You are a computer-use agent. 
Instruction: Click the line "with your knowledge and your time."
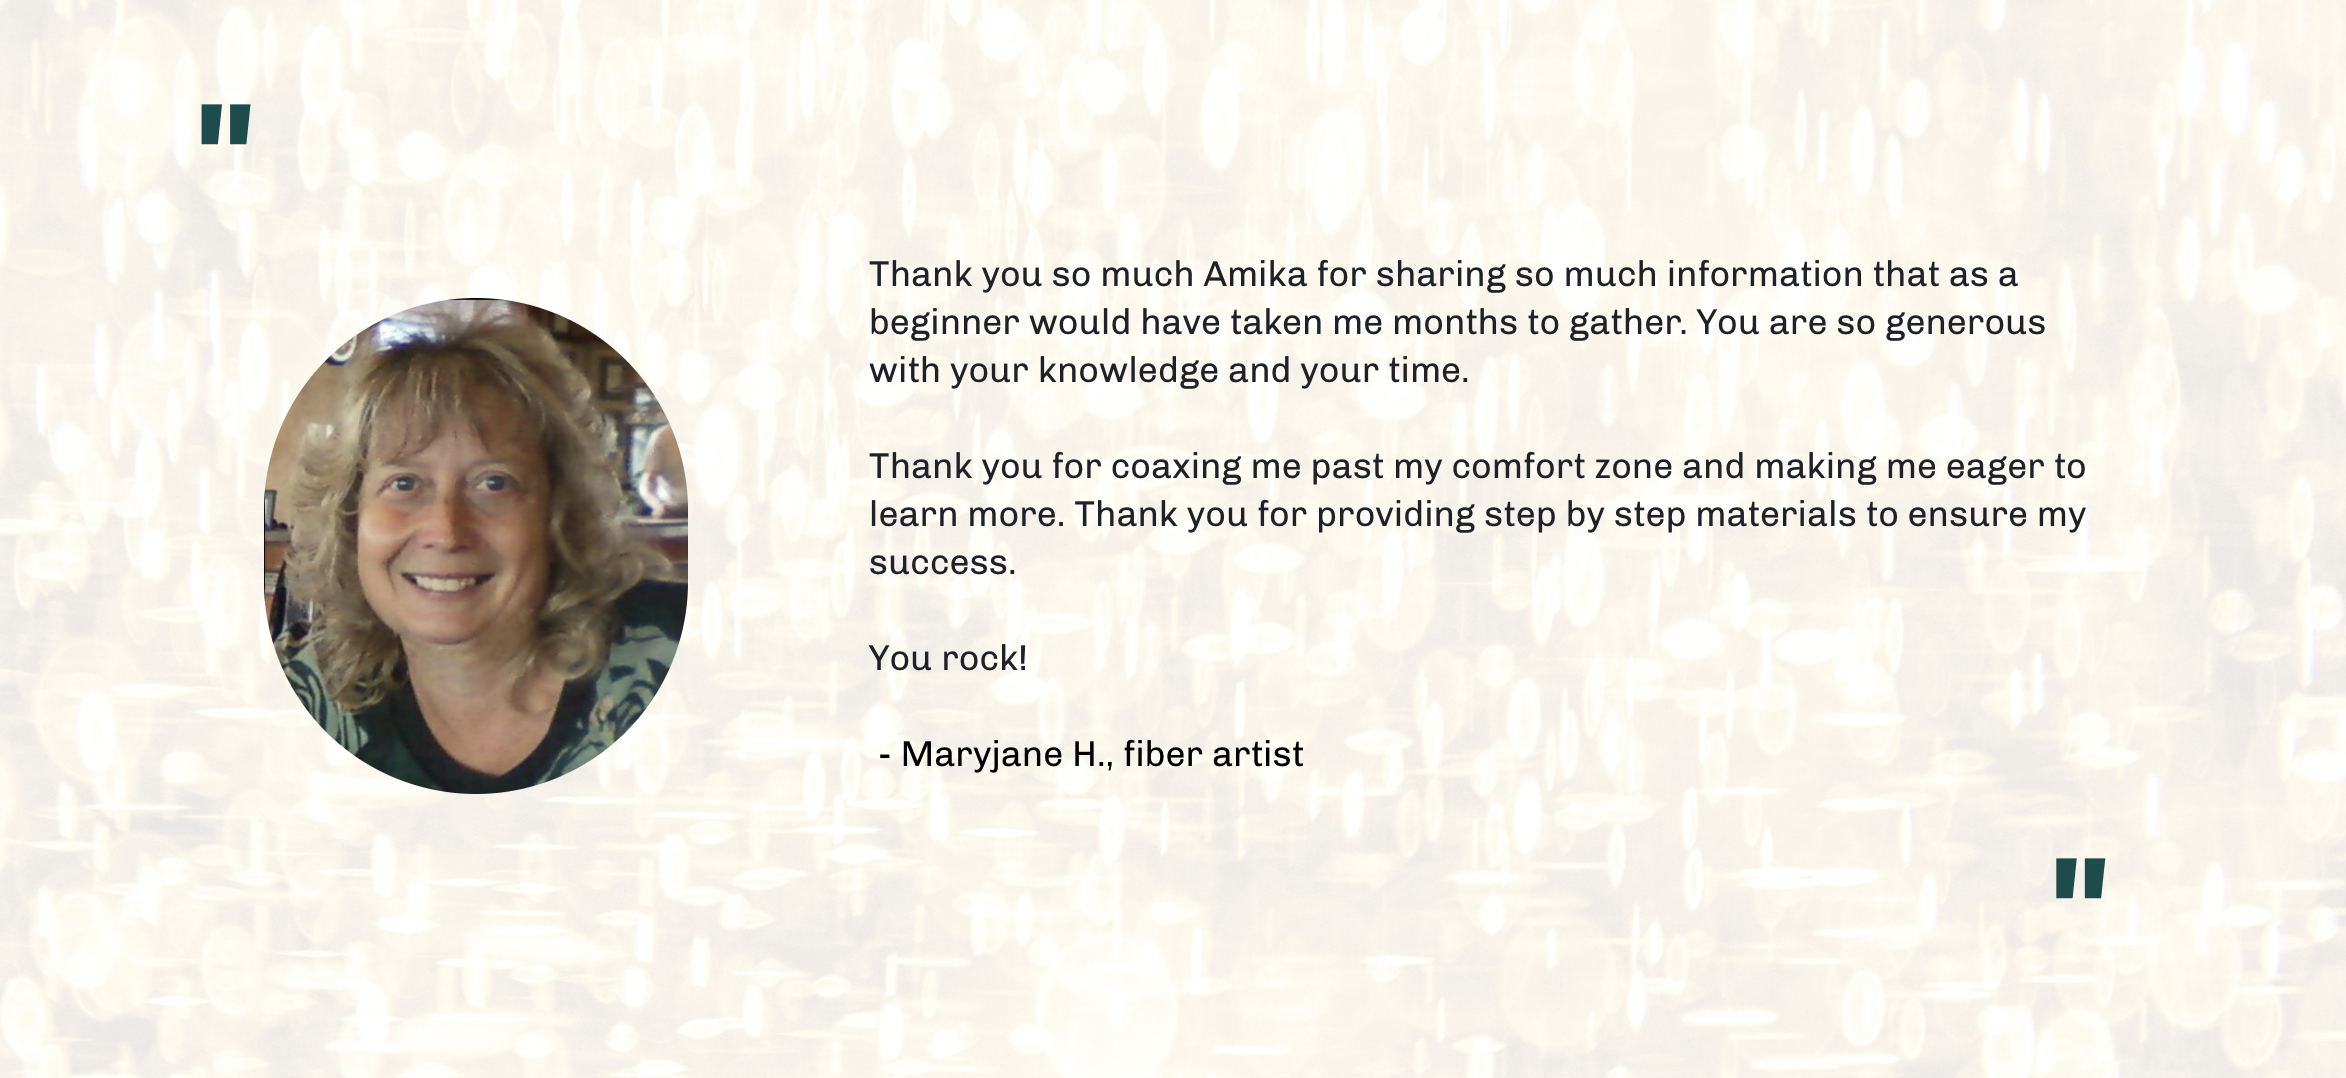pyautogui.click(x=1169, y=370)
